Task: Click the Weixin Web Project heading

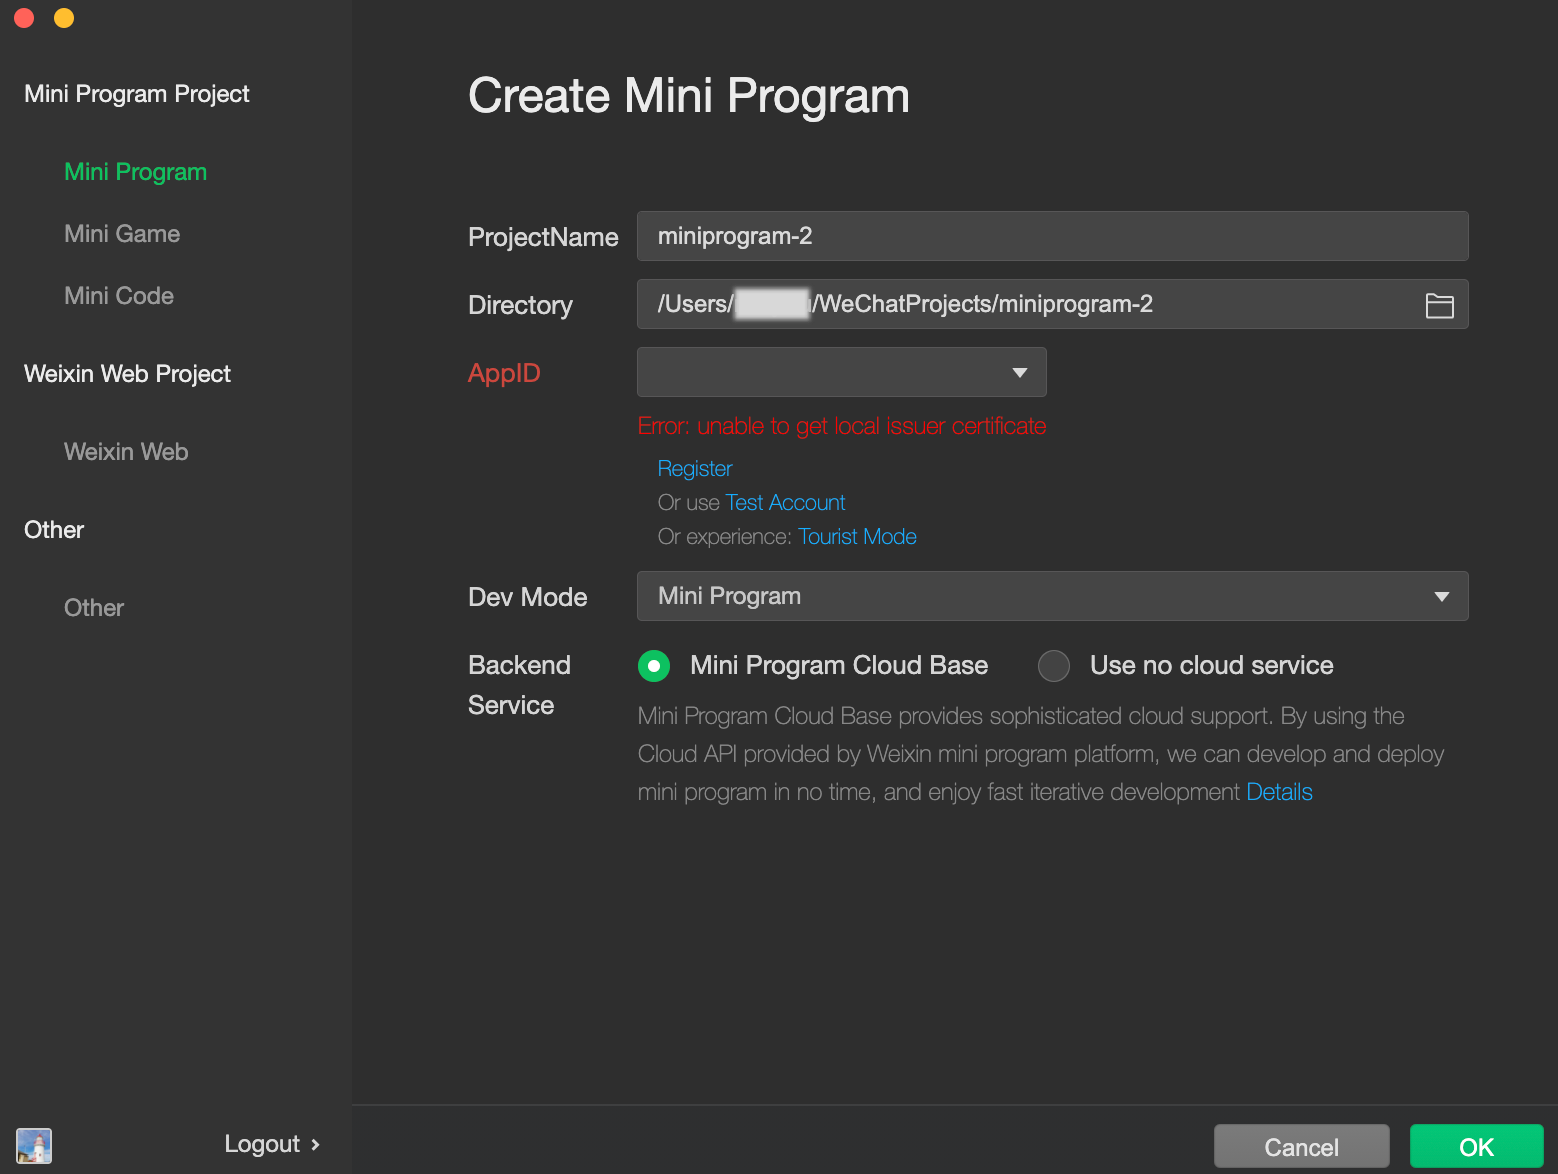Action: click(x=127, y=374)
